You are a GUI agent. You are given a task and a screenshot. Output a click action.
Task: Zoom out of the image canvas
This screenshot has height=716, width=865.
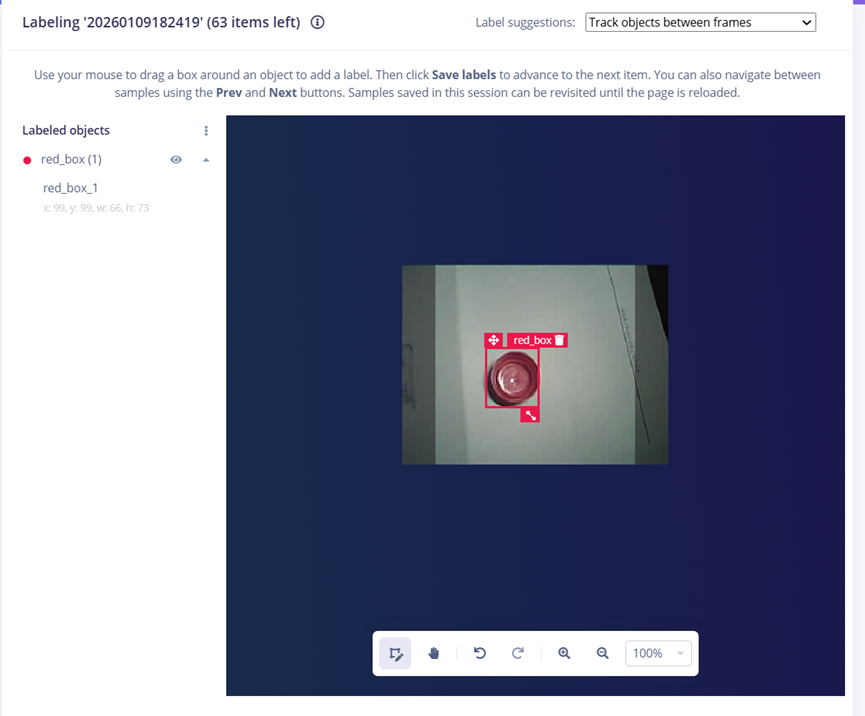pos(602,653)
